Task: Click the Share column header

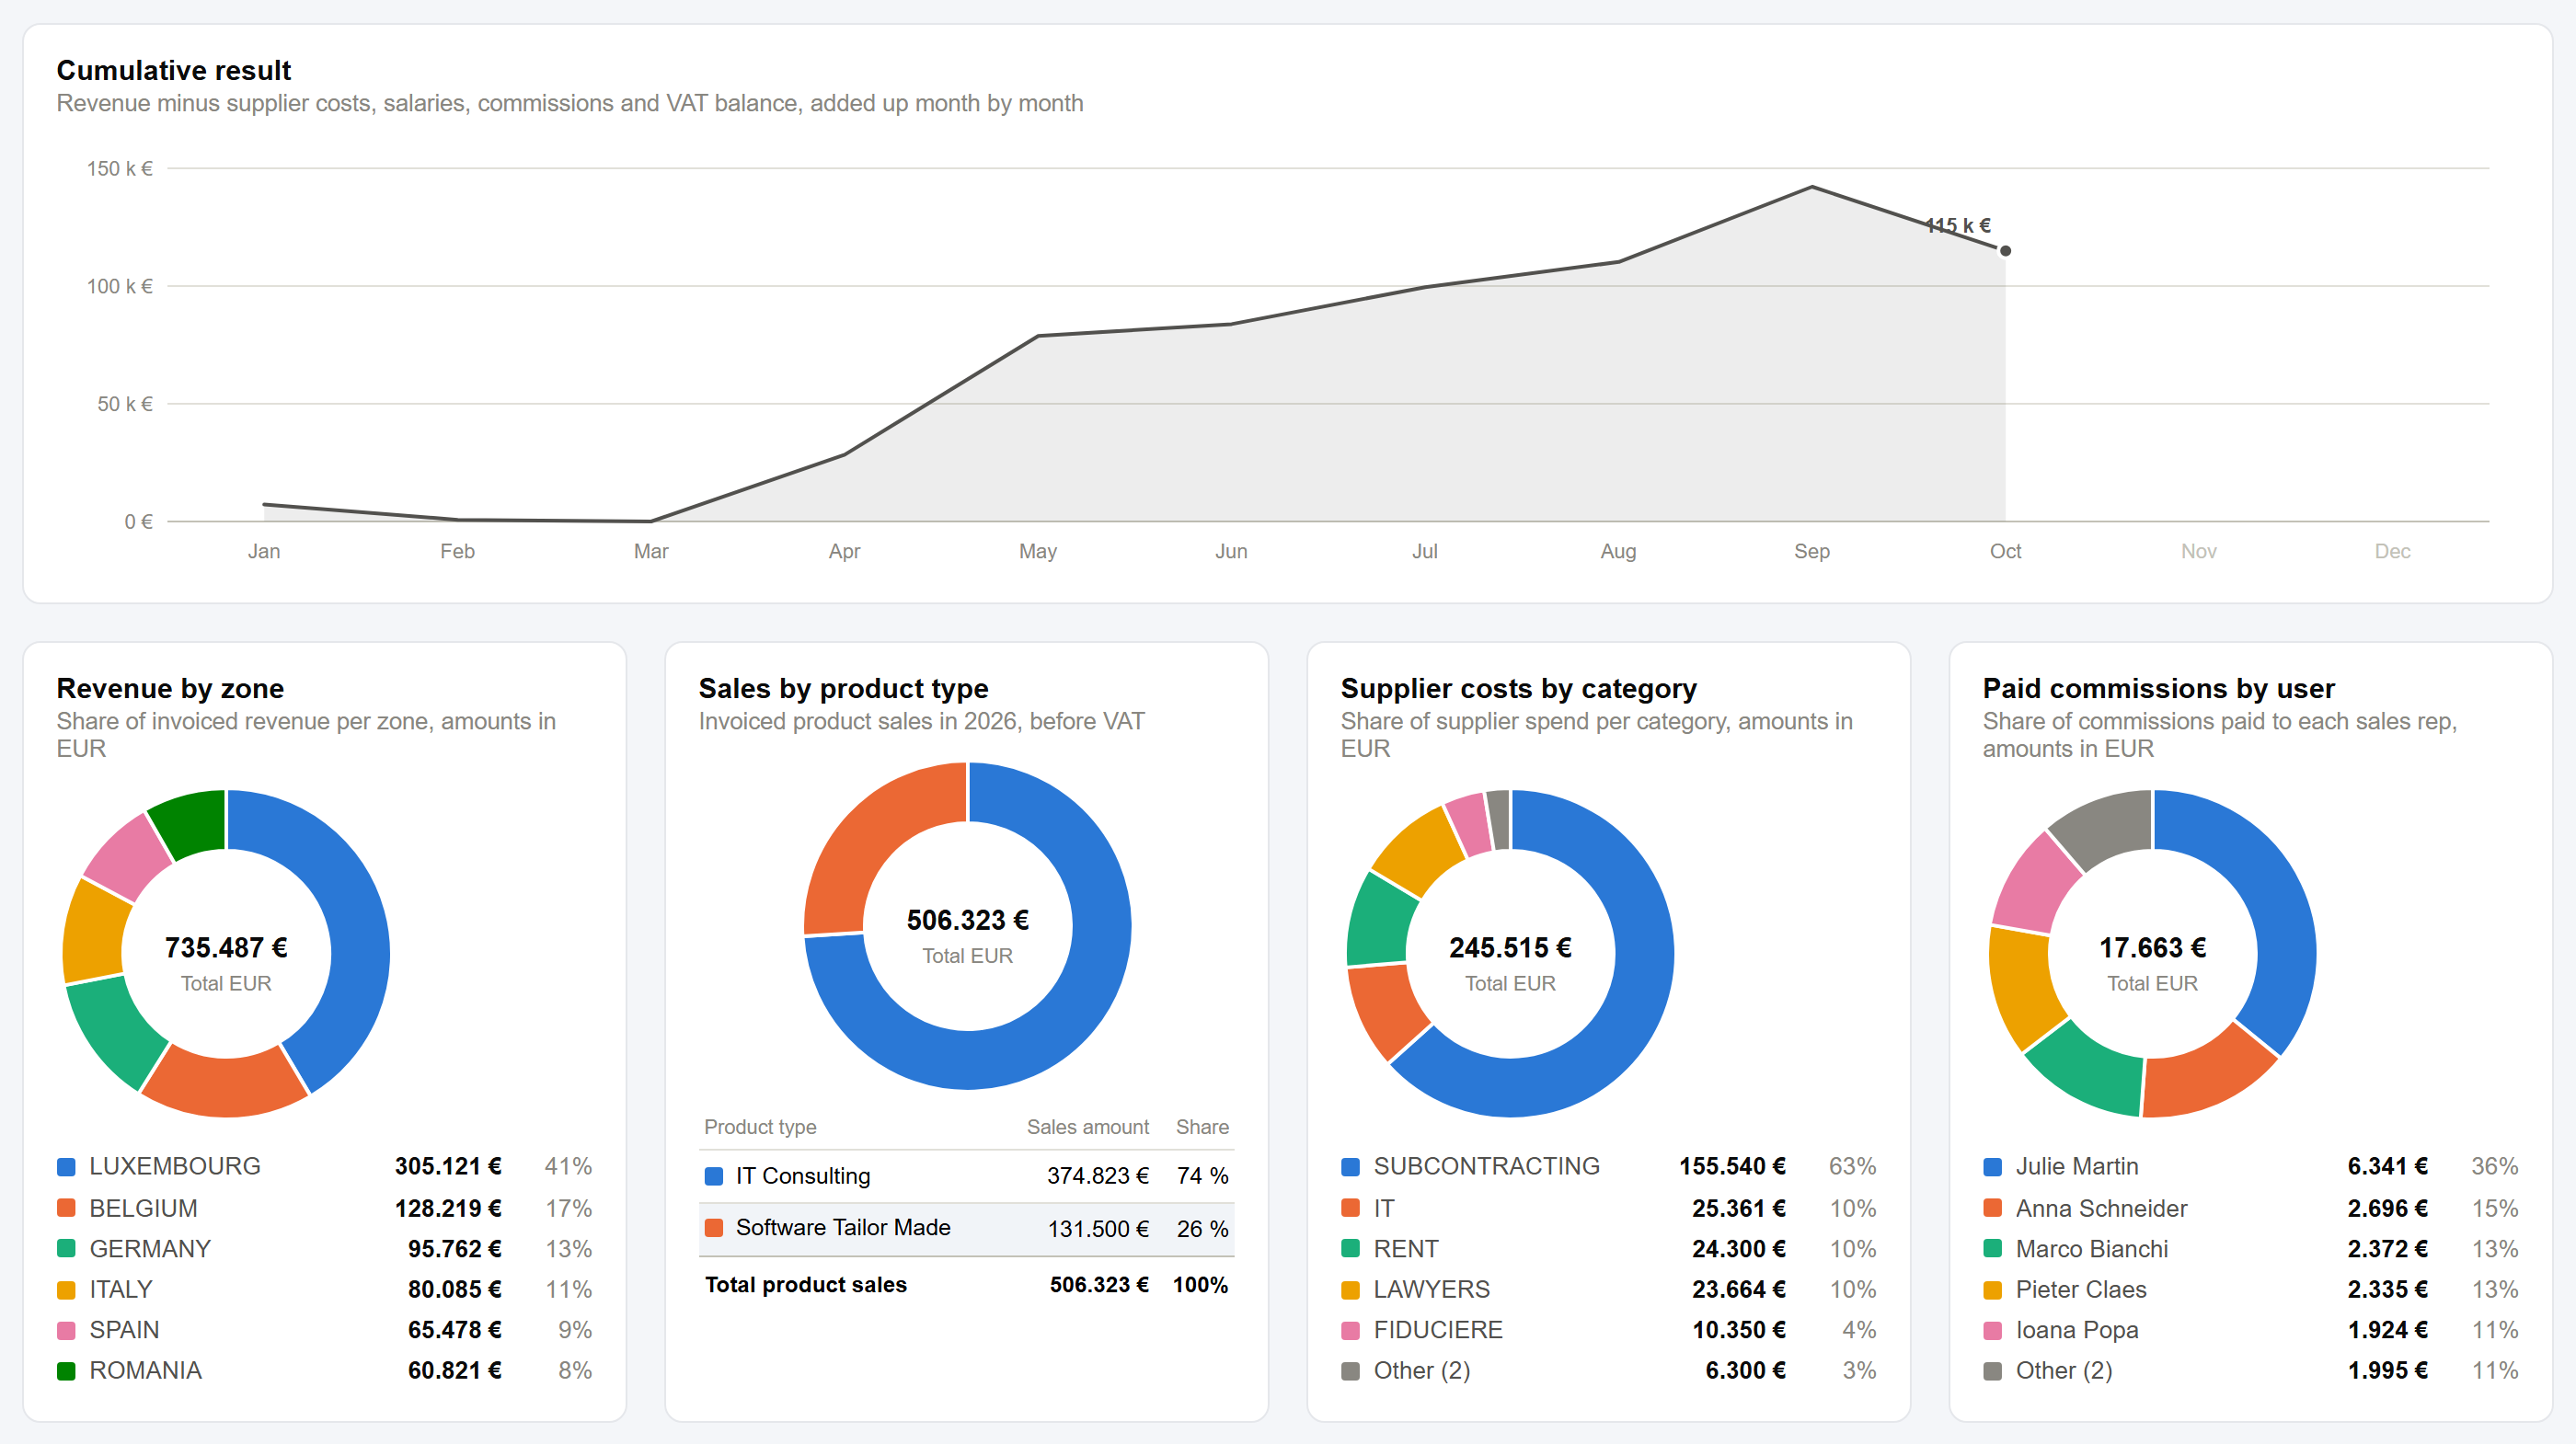Action: (x=1202, y=1127)
